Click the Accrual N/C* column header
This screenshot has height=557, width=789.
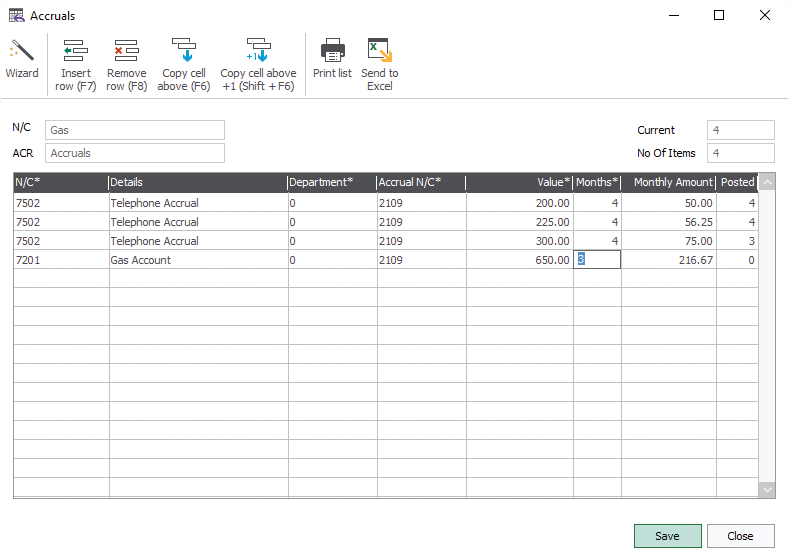421,182
